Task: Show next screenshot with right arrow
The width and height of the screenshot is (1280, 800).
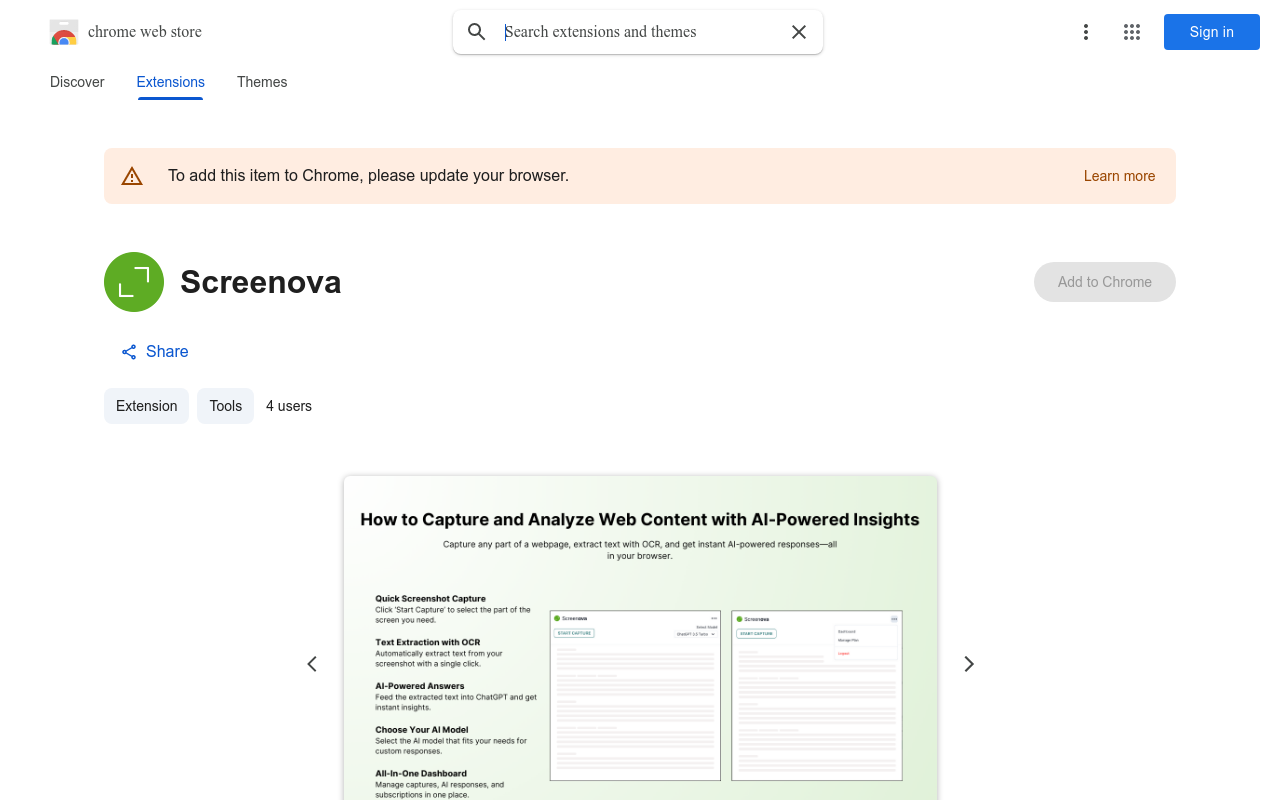Action: pos(968,664)
